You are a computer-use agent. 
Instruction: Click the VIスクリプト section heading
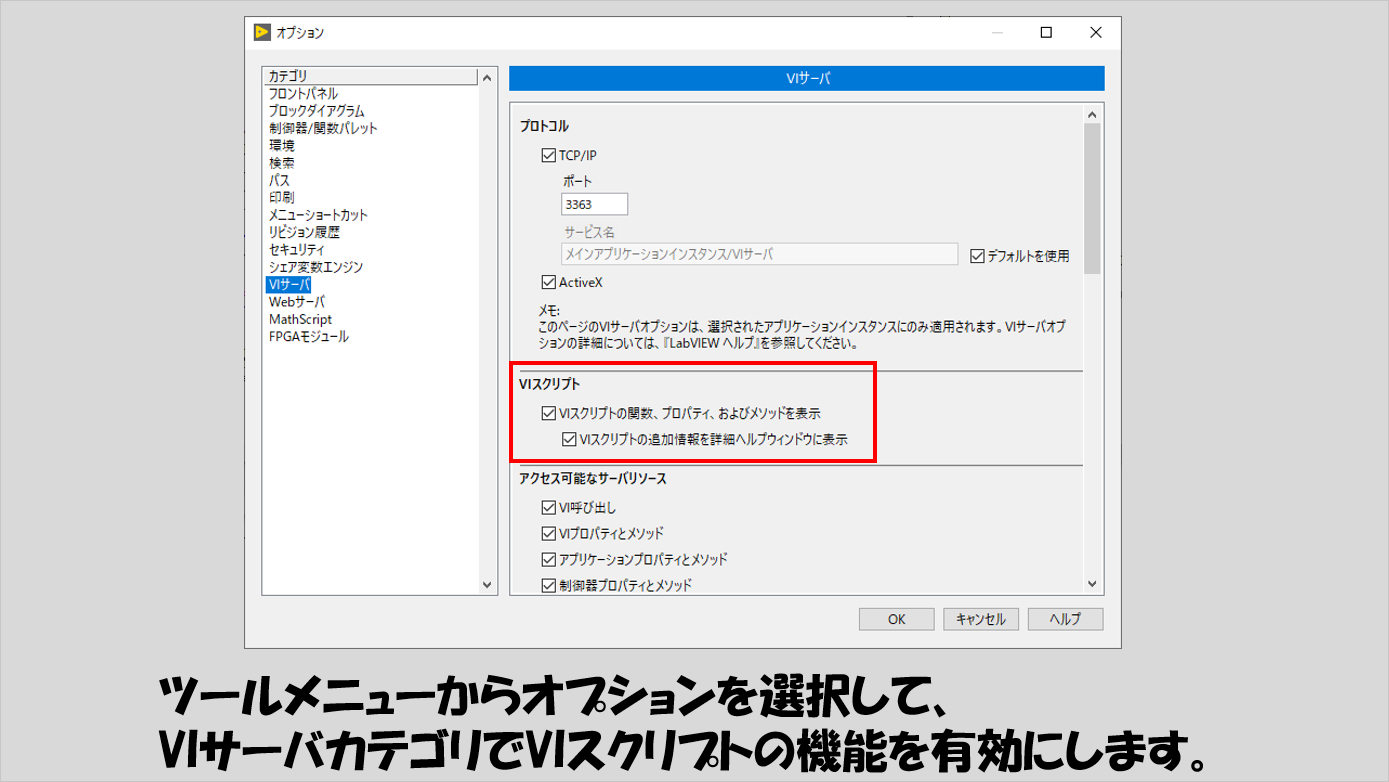click(549, 384)
